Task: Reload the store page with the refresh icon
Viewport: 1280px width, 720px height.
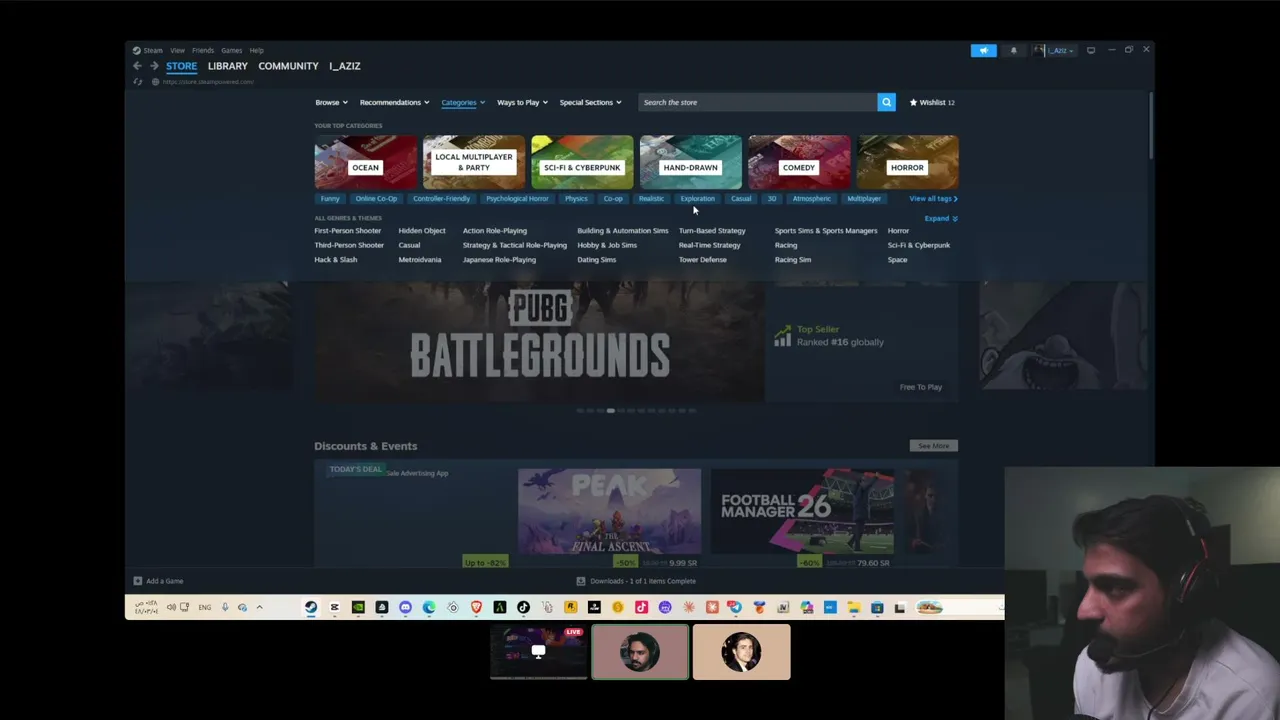Action: (138, 81)
